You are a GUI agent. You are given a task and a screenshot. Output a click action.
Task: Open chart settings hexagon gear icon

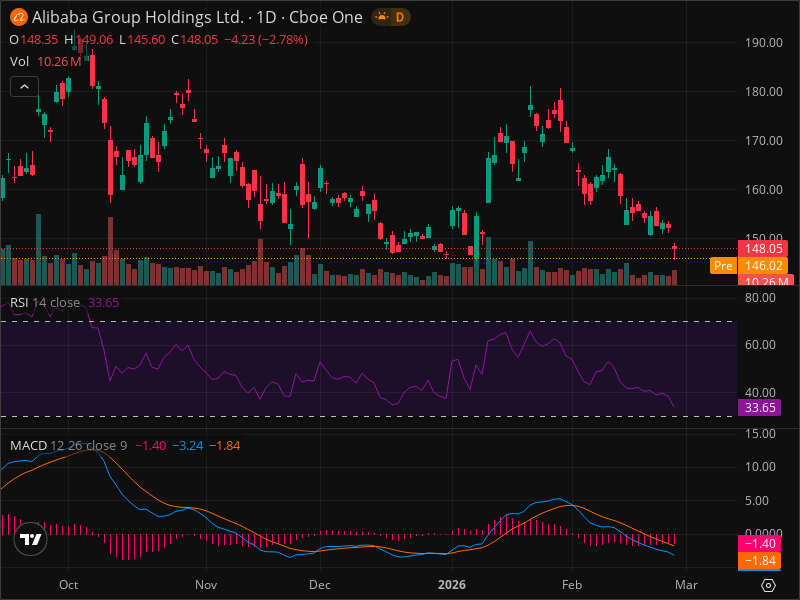pyautogui.click(x=768, y=585)
